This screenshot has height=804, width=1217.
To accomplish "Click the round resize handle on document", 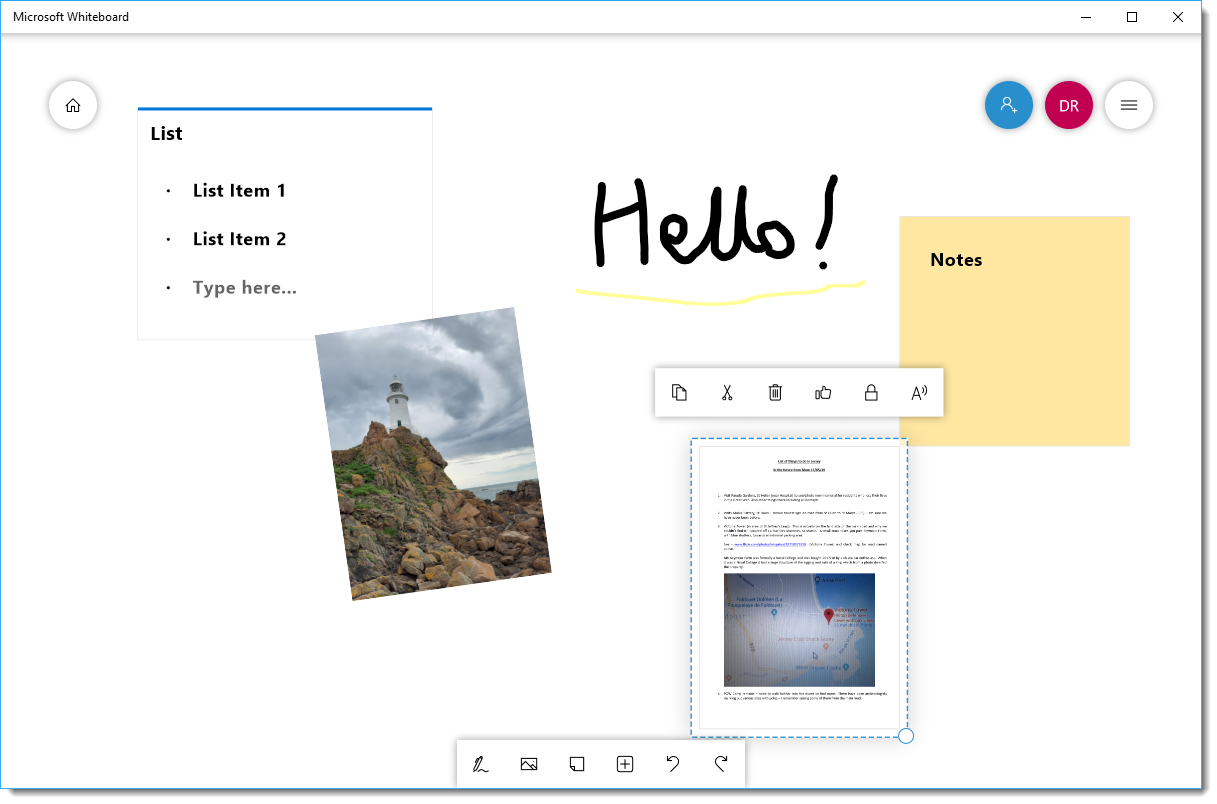I will (x=906, y=736).
